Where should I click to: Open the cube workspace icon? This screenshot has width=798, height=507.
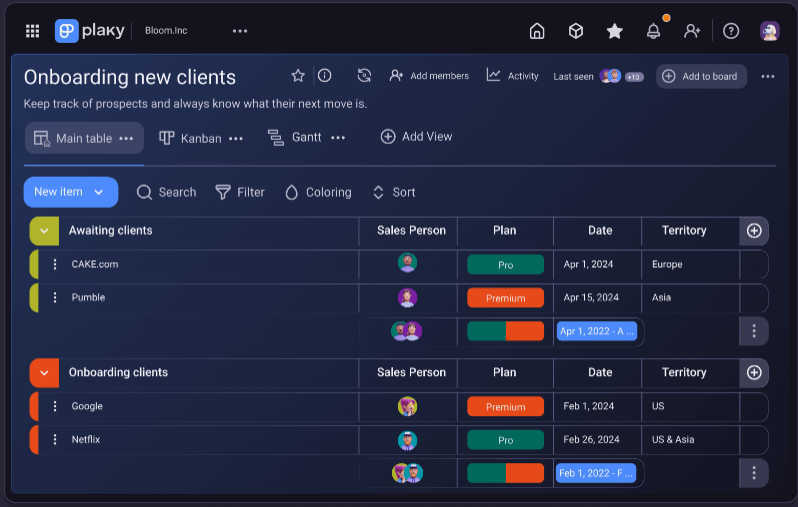pos(576,31)
